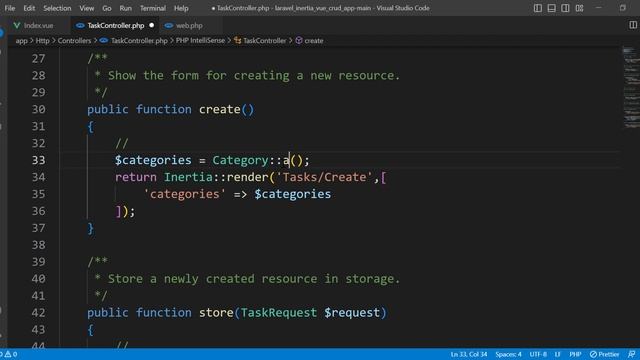
Task: Click 'render' method call on line 34
Action: click(x=247, y=177)
